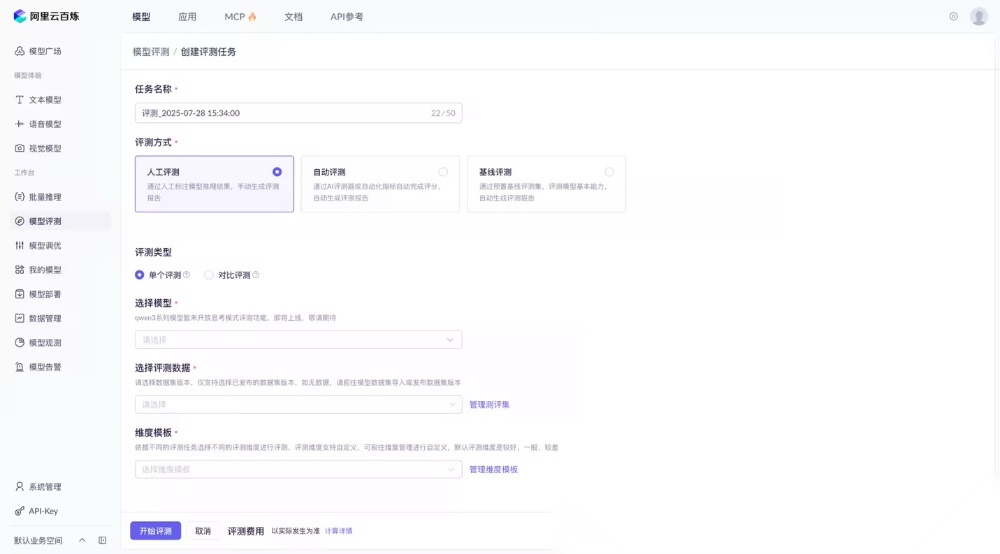
Task: Open 模型调优 sliders icon
Action: point(20,245)
